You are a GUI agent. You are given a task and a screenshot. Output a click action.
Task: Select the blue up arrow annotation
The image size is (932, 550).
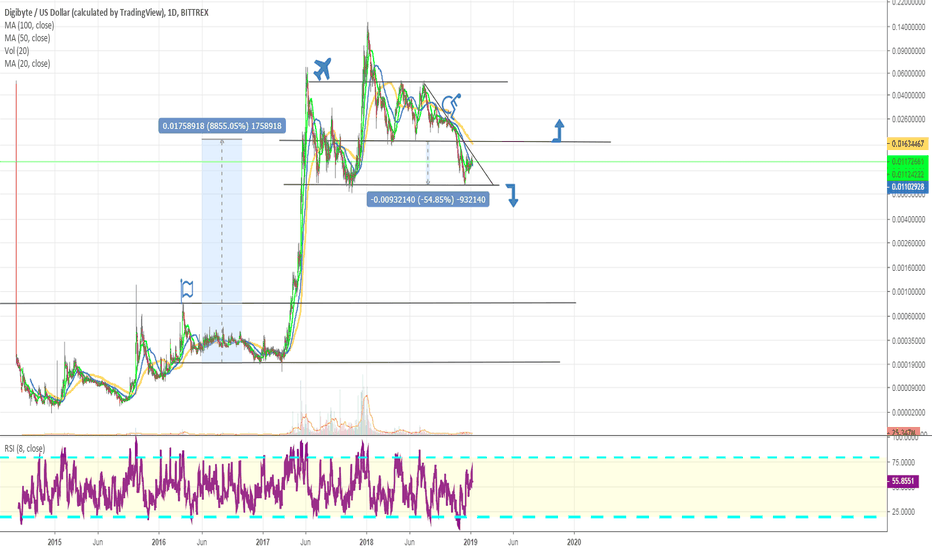[557, 131]
